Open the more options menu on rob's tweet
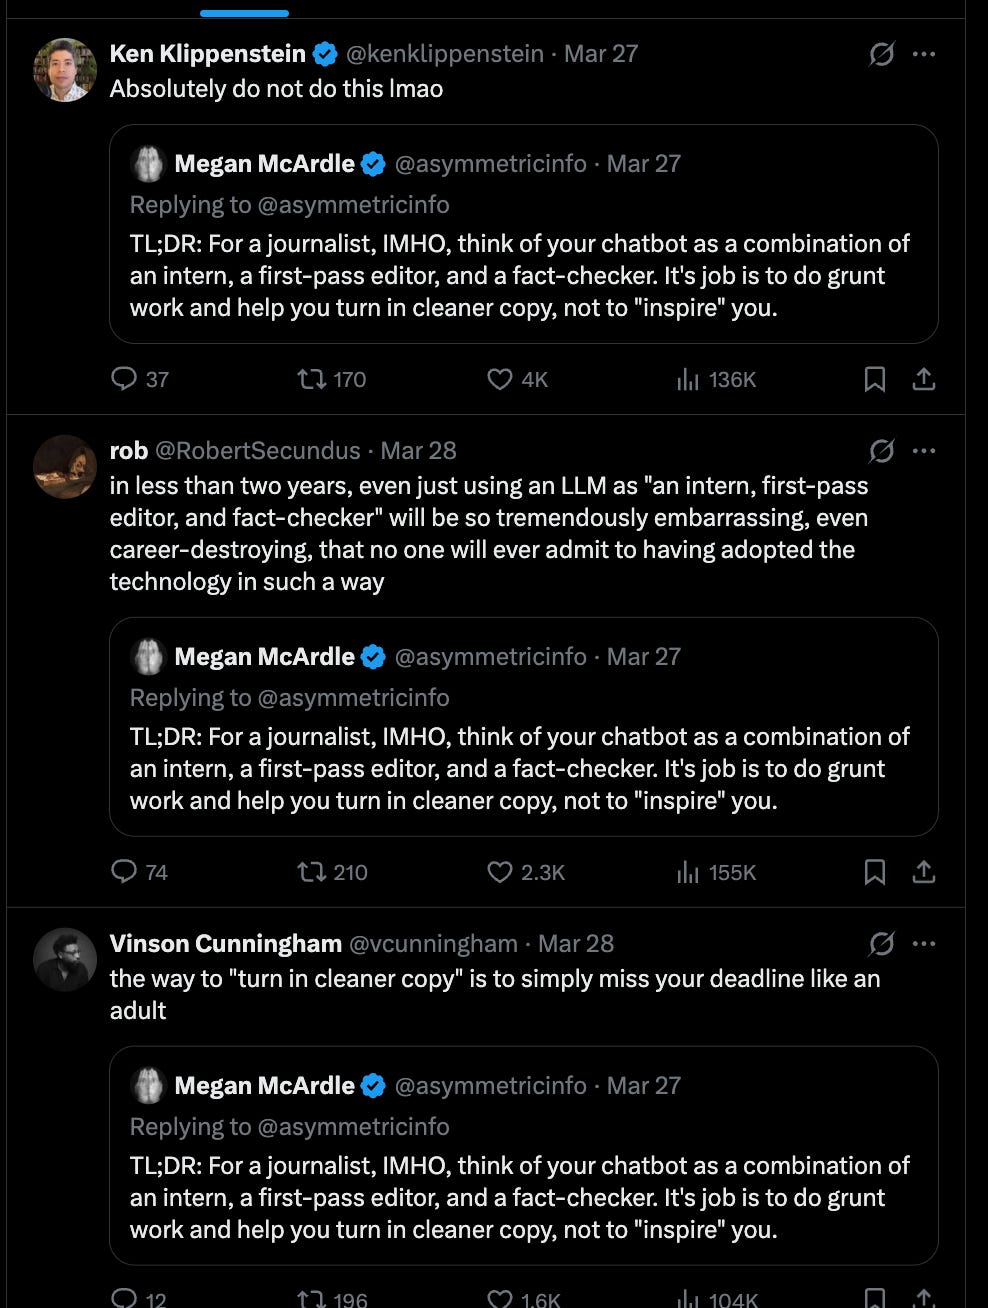The width and height of the screenshot is (988, 1308). click(924, 450)
